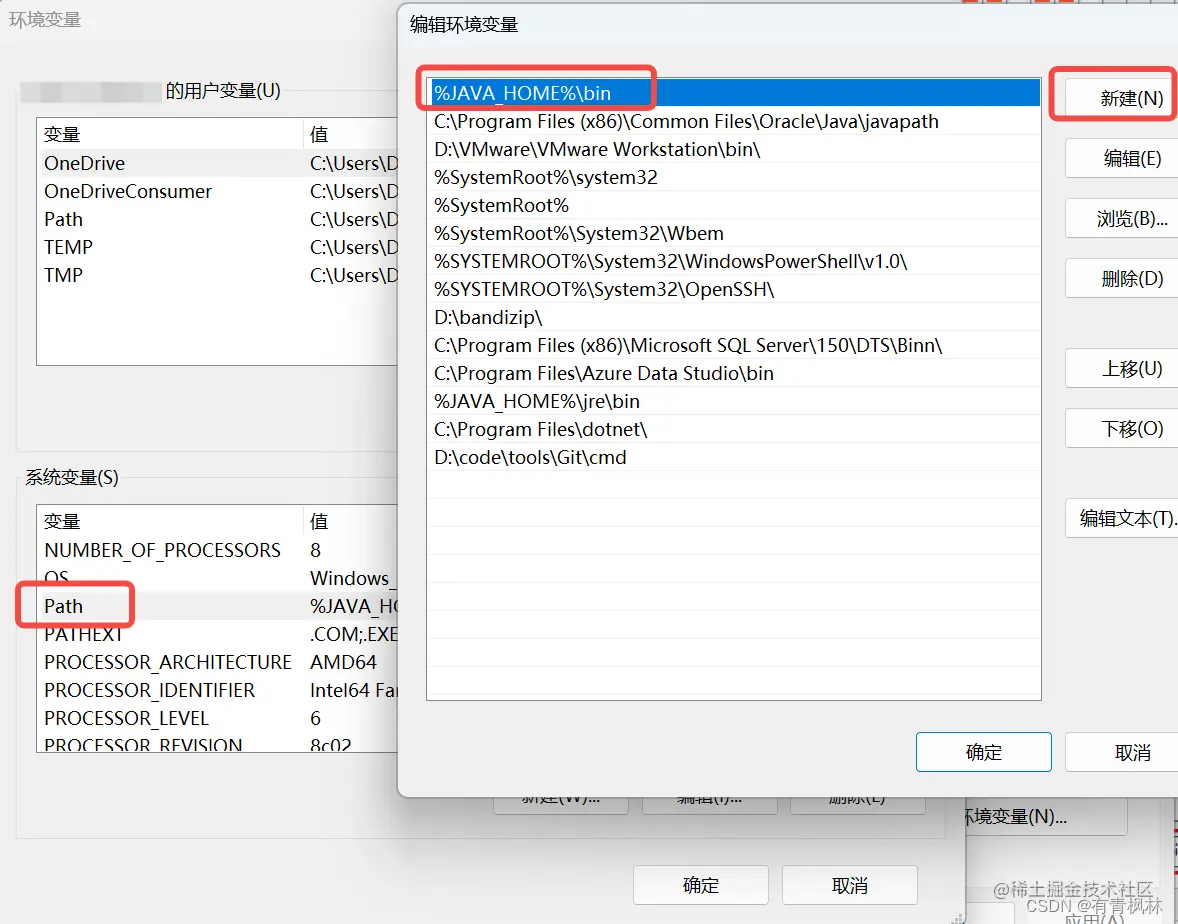1178x924 pixels.
Task: Select the C:\Program Files\dotnet\ entry
Action: (x=735, y=429)
